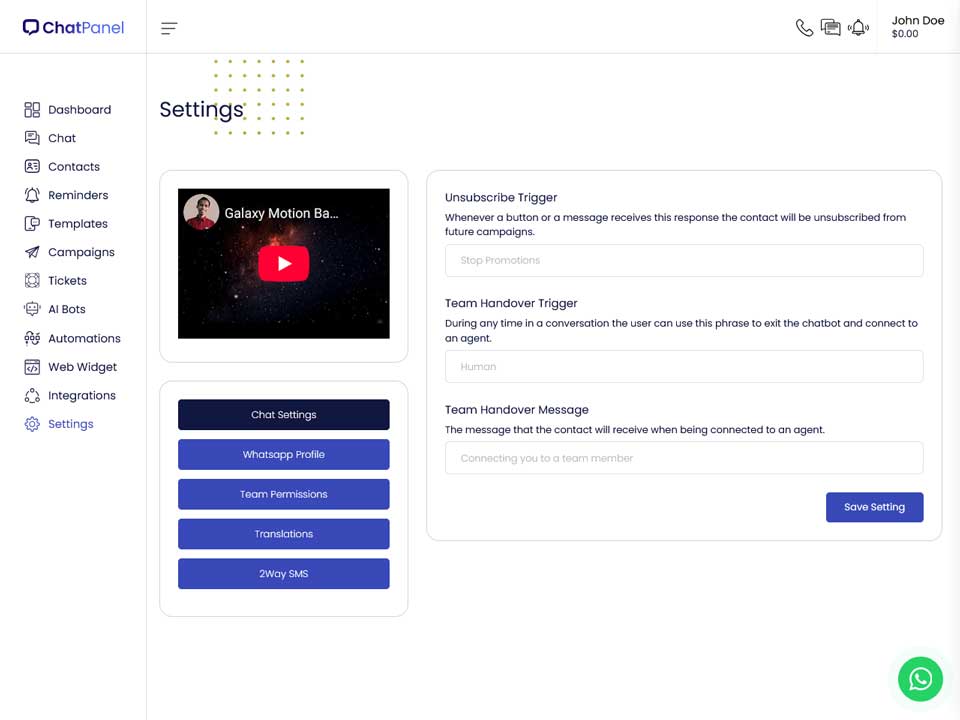Viewport: 960px width, 720px height.
Task: Click the Team Handover Message field
Action: tap(684, 458)
